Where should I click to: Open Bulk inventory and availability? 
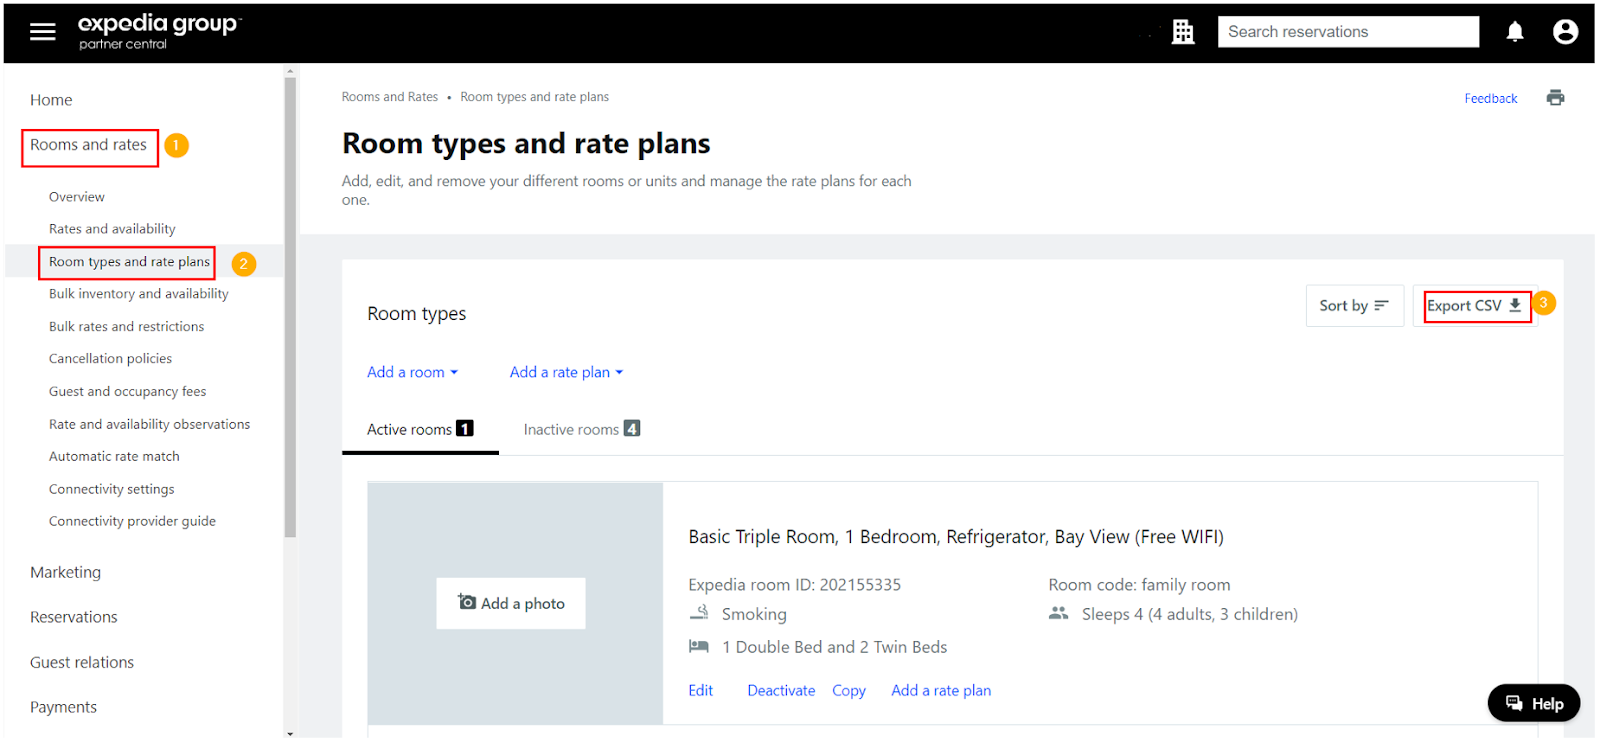pos(138,294)
